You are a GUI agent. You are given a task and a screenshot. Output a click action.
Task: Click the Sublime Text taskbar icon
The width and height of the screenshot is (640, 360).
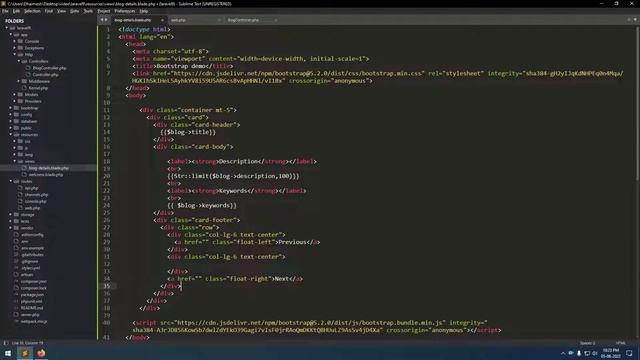point(24,353)
